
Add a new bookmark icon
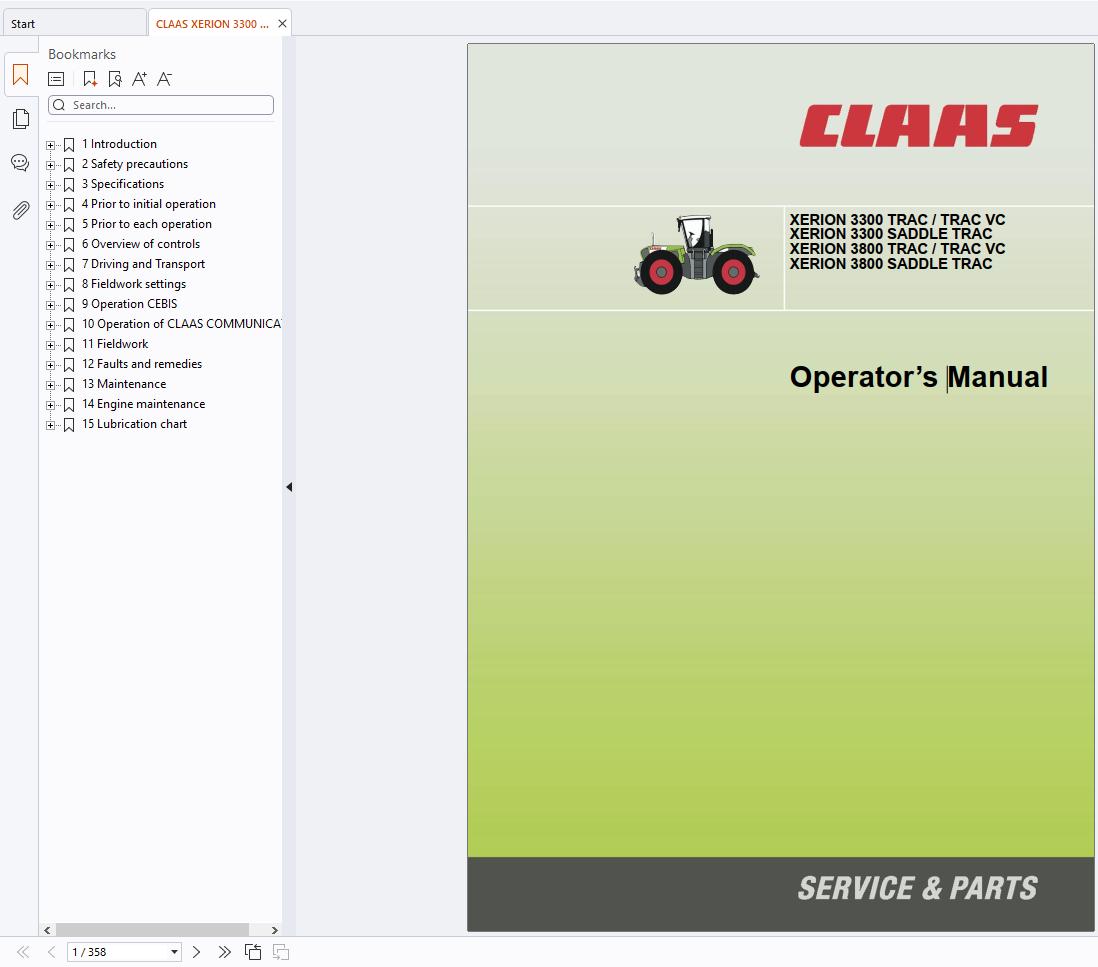point(90,79)
